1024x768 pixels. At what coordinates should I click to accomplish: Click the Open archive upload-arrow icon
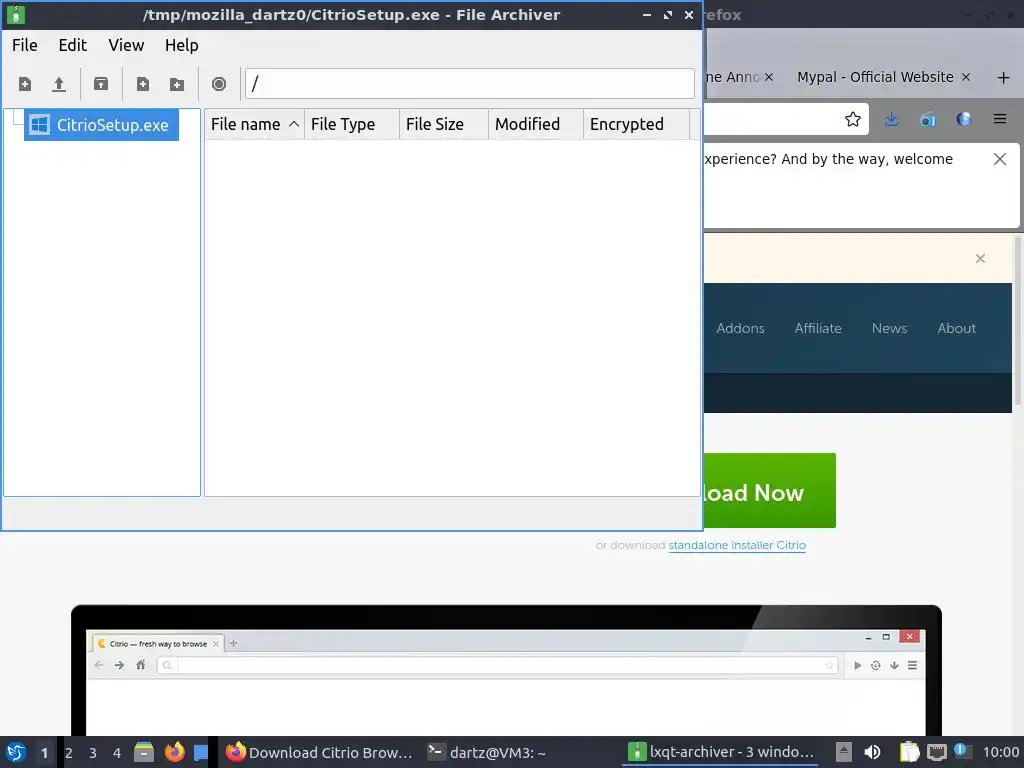[59, 84]
